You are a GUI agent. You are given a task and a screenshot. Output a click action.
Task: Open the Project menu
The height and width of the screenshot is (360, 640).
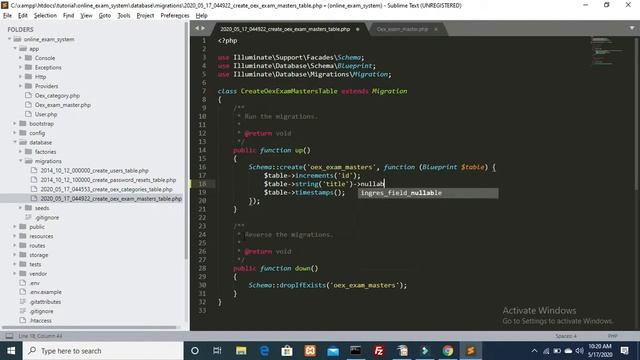click(145, 16)
